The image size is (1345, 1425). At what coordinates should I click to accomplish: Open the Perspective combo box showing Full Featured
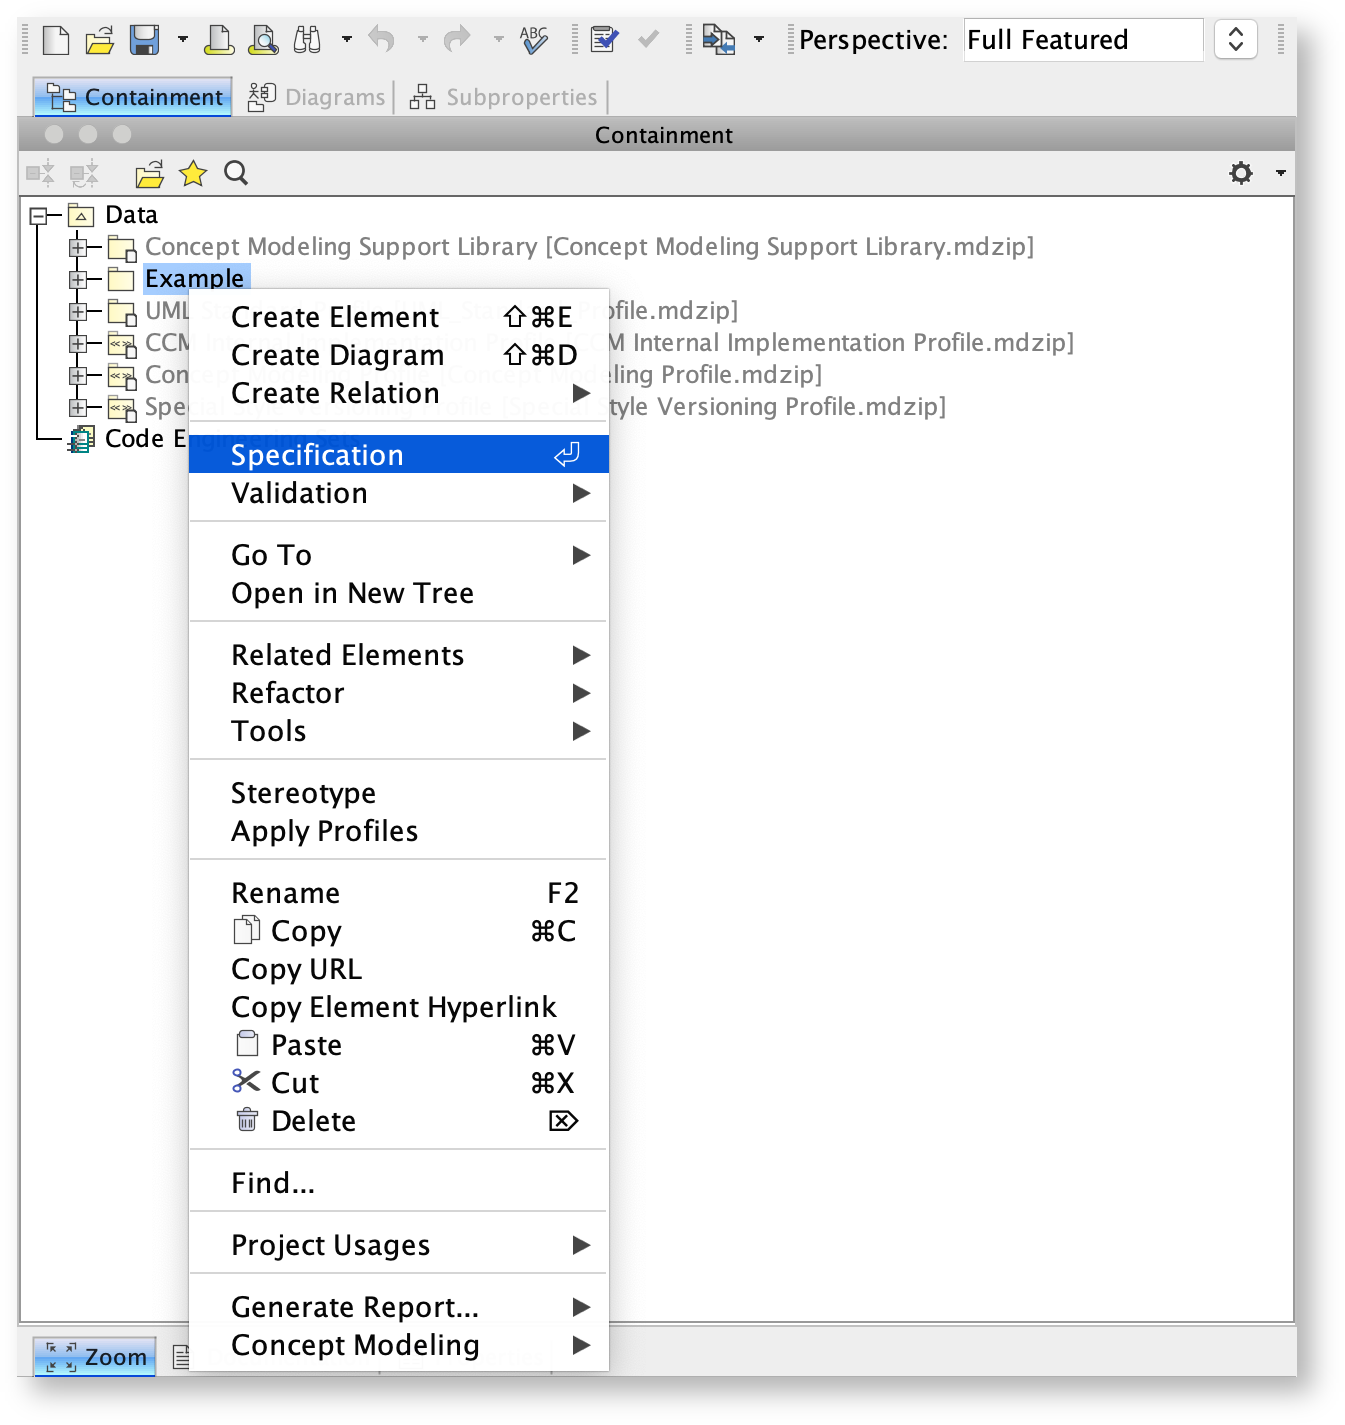click(1083, 40)
